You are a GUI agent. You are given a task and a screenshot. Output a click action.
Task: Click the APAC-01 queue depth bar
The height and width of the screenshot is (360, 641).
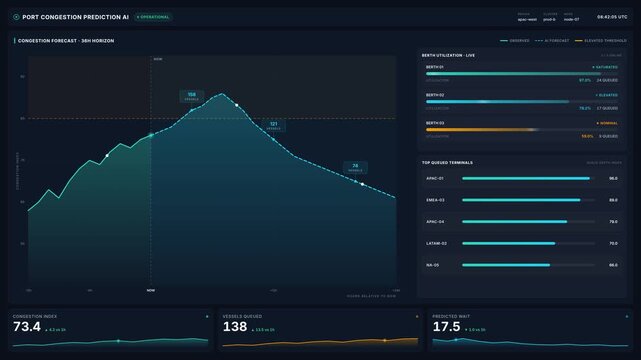[528, 179]
